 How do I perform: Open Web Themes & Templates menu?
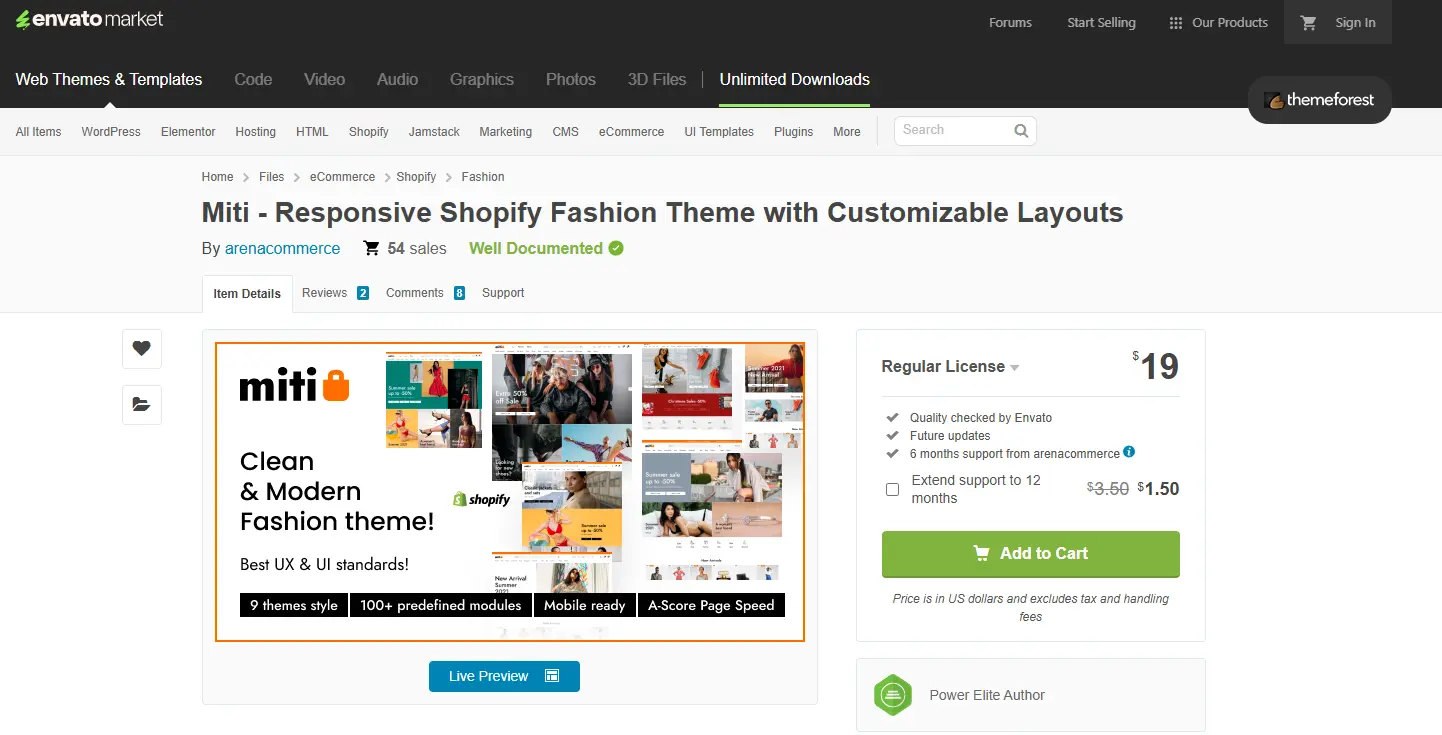pyautogui.click(x=109, y=79)
